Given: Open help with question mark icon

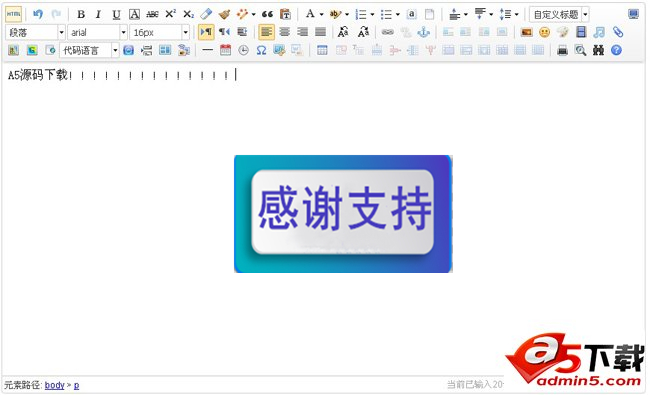Looking at the screenshot, I should (x=616, y=51).
